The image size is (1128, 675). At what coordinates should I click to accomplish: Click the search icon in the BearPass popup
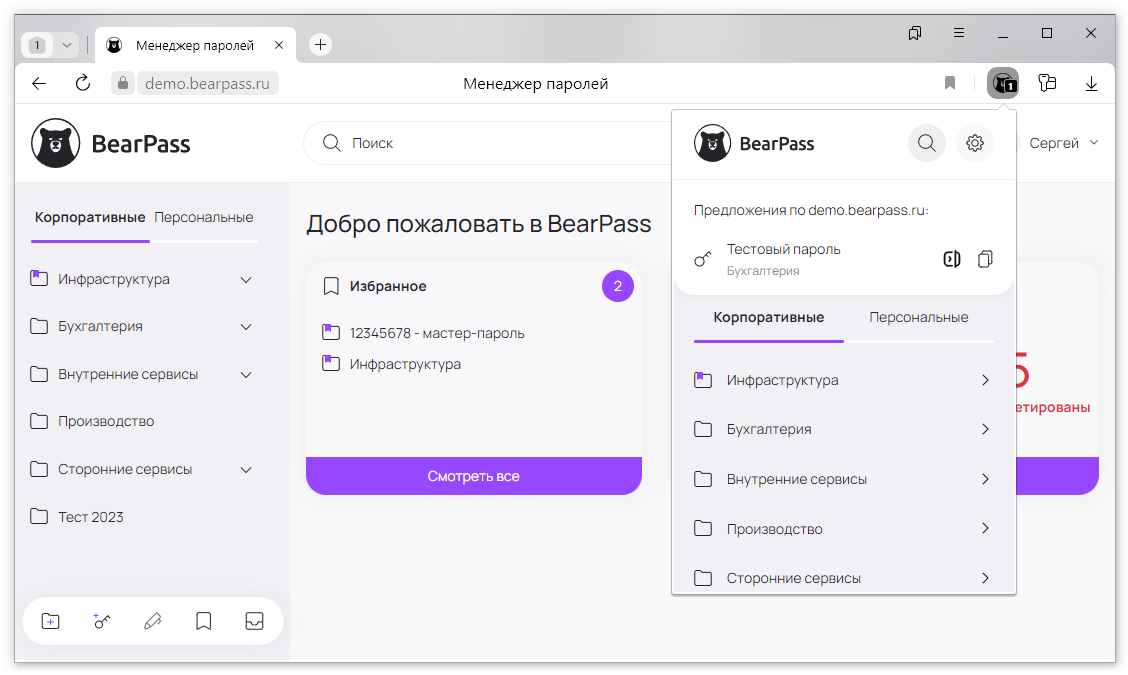[926, 143]
